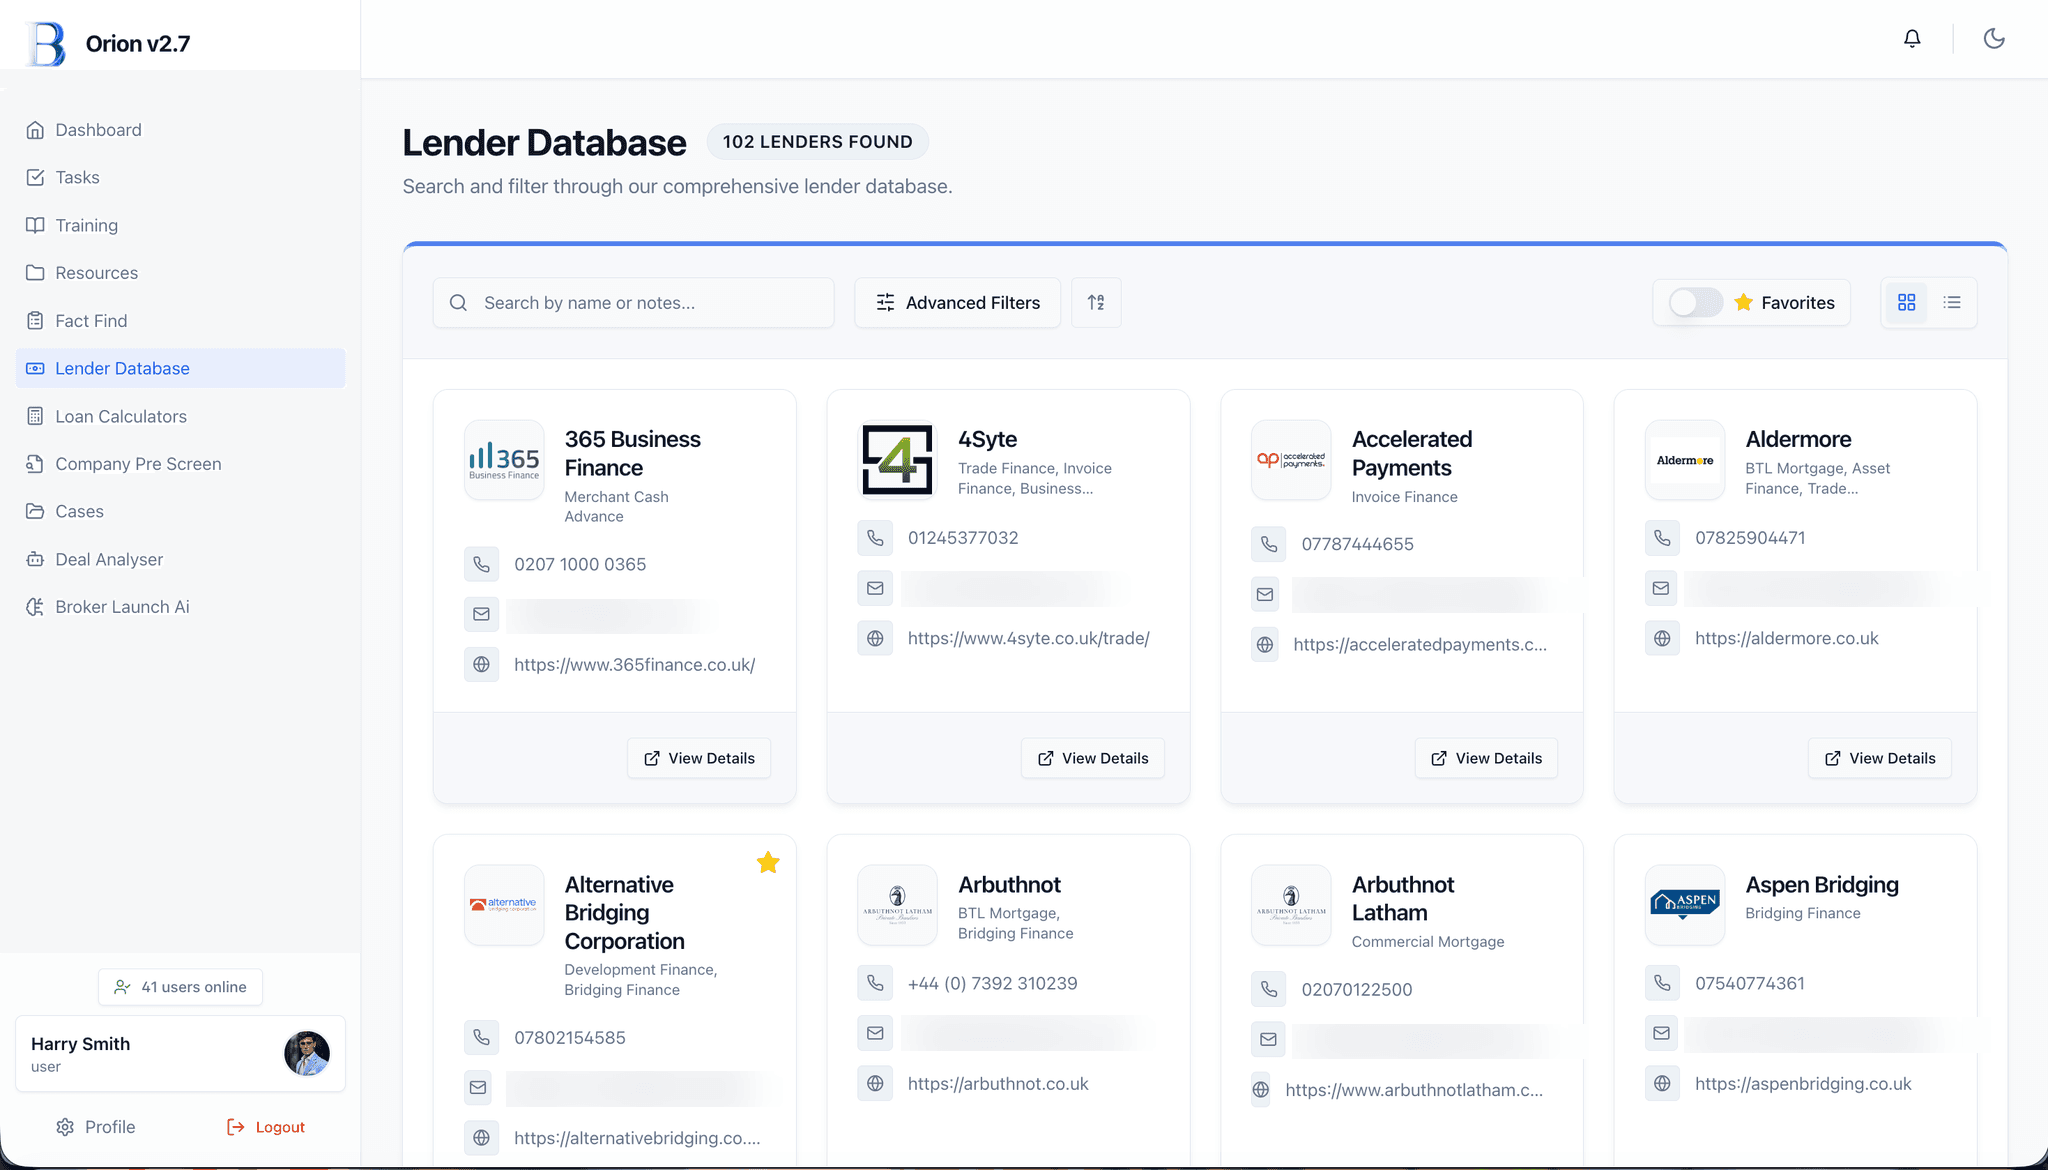Open acceleratedpayments website link
2048x1170 pixels.
1420,644
